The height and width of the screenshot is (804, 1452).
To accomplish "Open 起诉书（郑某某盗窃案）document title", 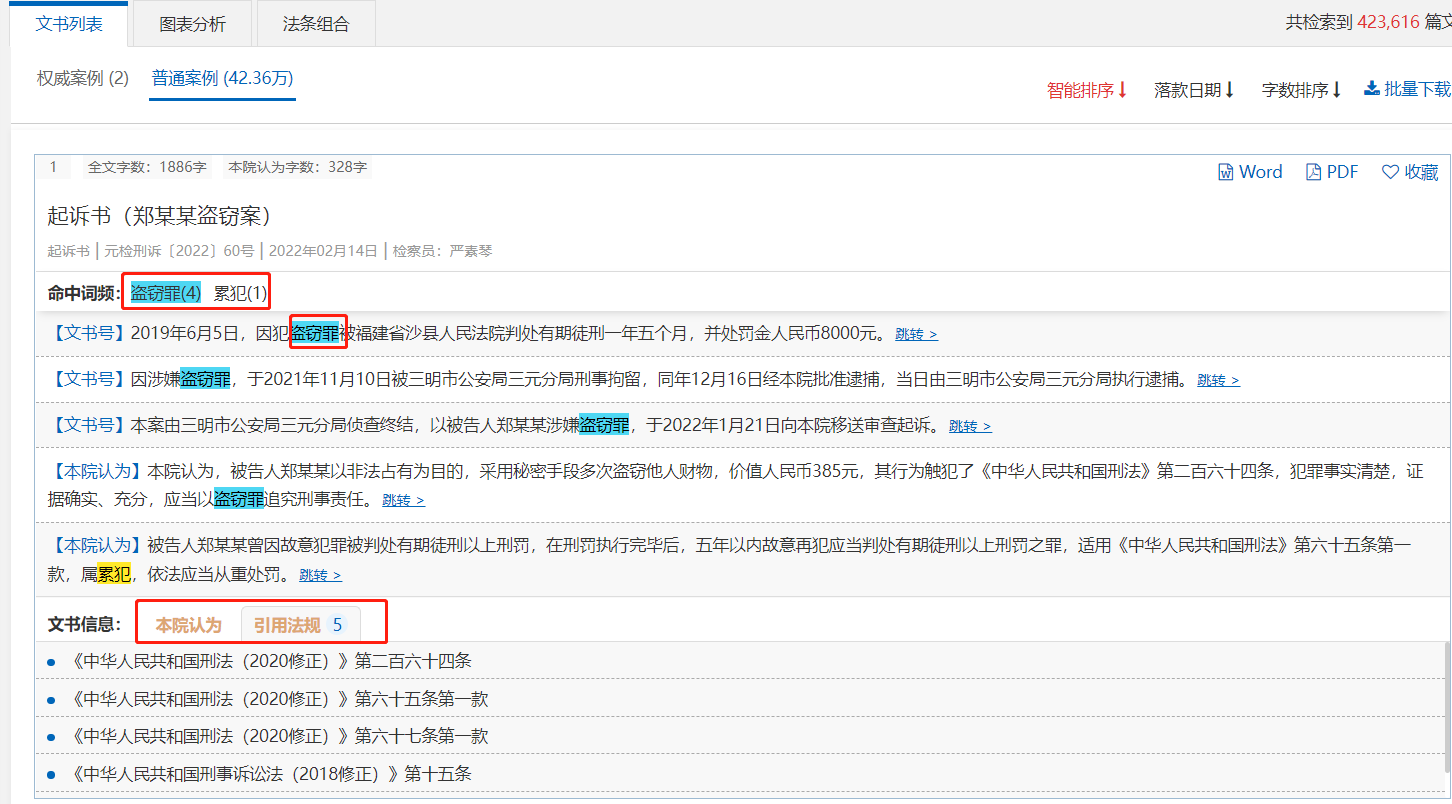I will point(160,216).
